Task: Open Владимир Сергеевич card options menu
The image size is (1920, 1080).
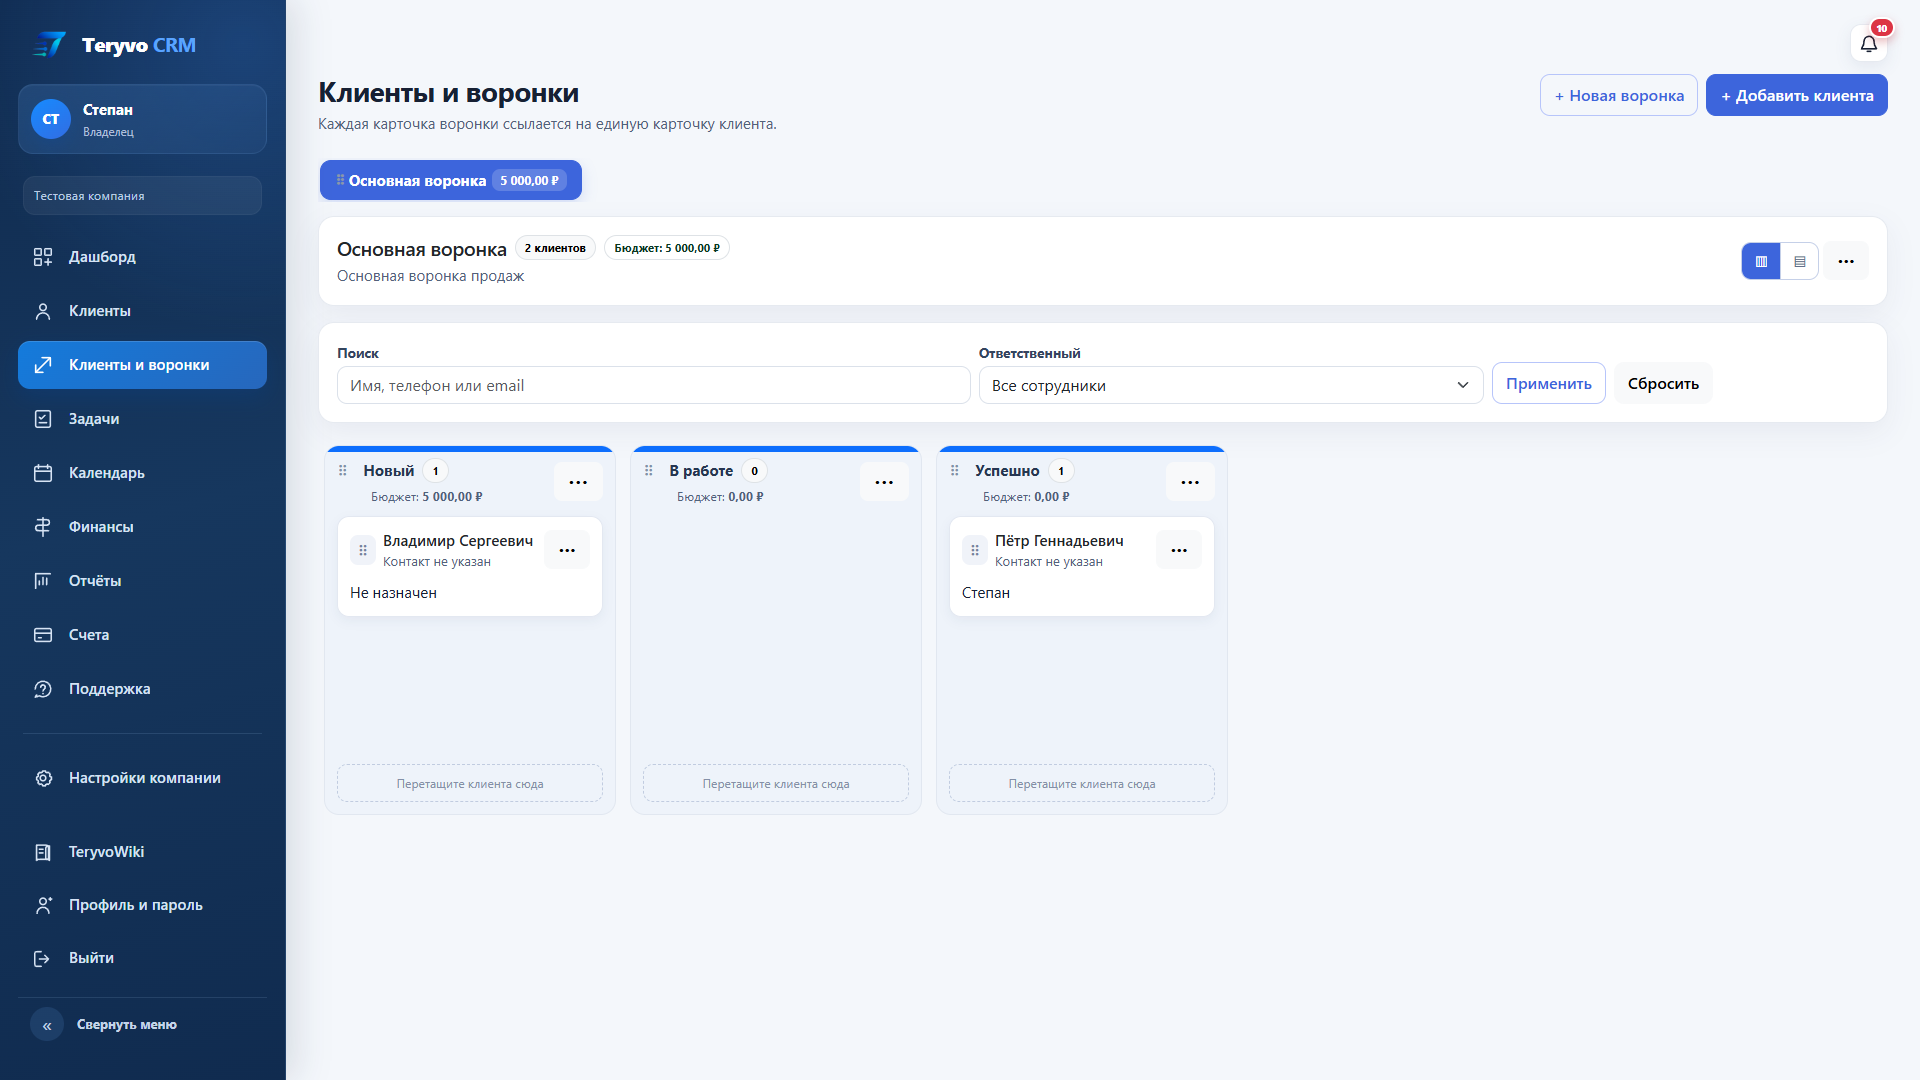Action: coord(567,550)
